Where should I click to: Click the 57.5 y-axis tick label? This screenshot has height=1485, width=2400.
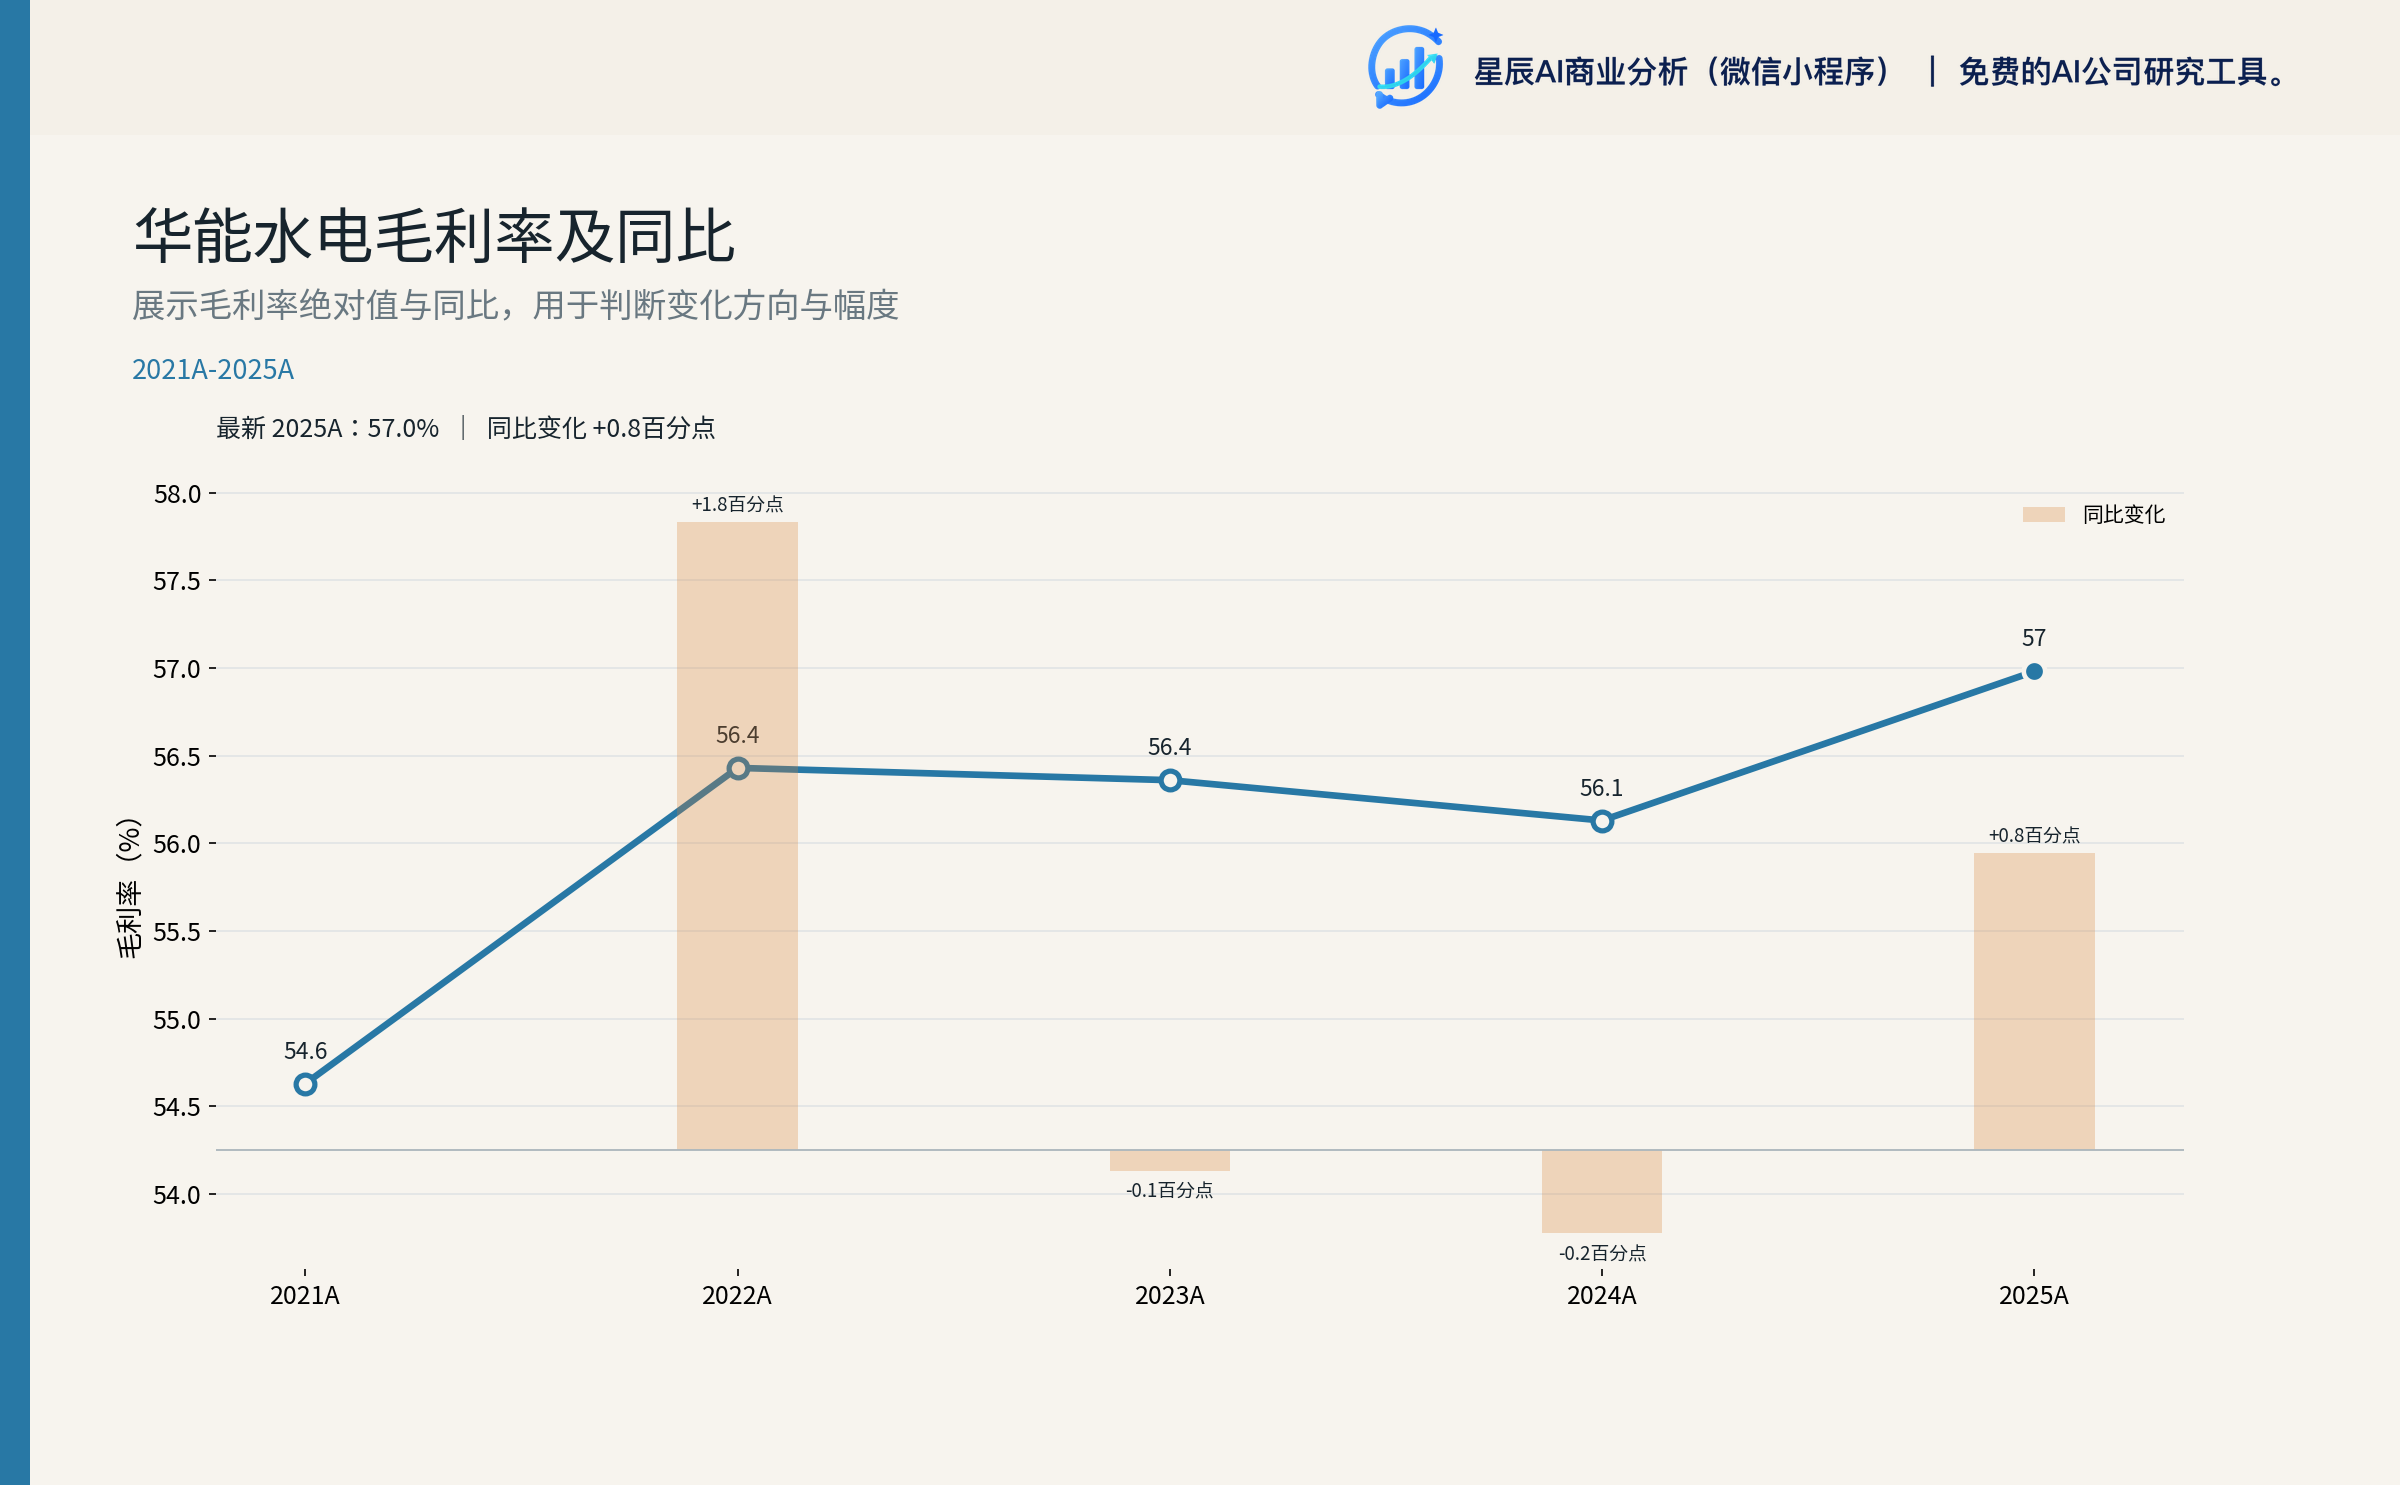pos(177,581)
